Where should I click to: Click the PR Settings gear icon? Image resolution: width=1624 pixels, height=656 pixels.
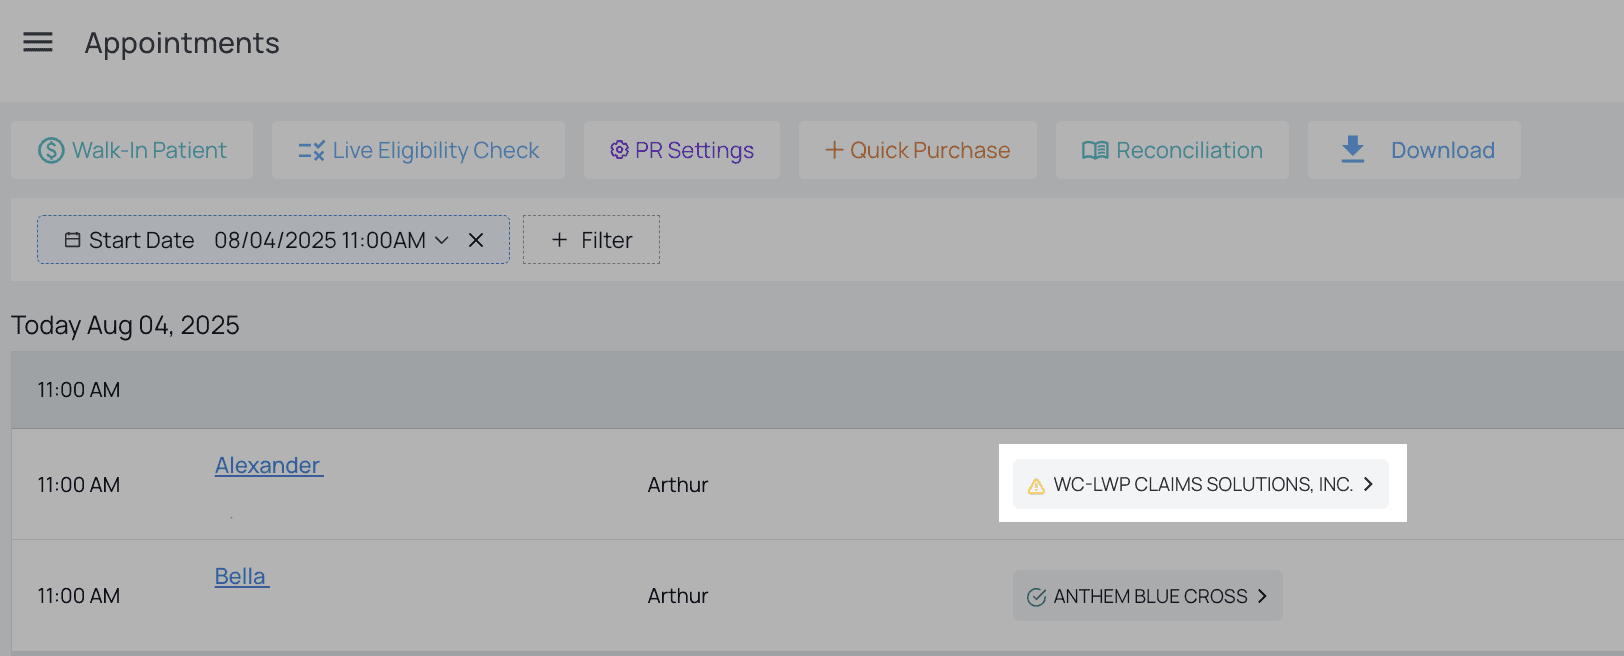coord(620,150)
